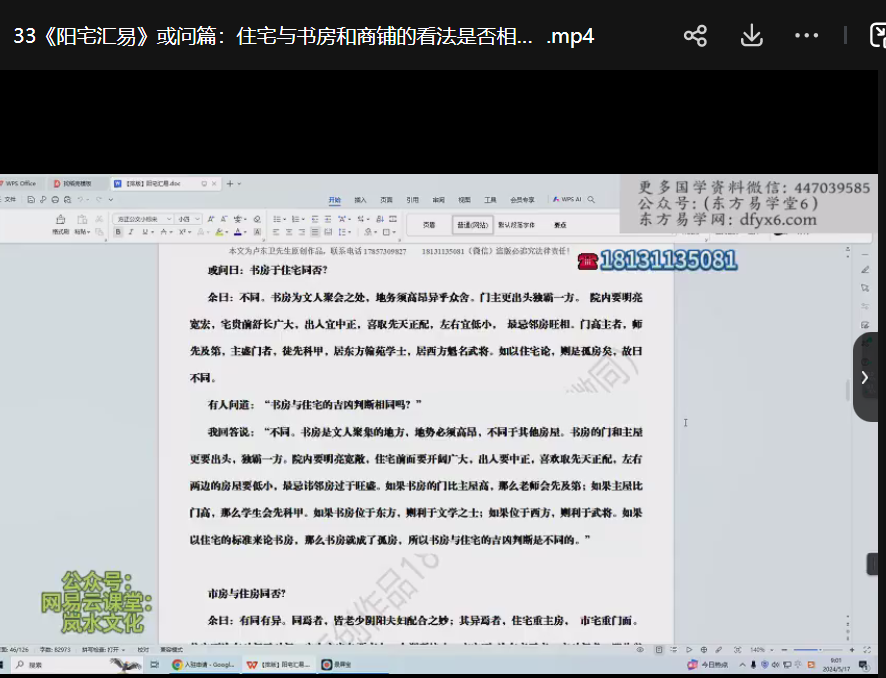Download the video with the download icon
The height and width of the screenshot is (678, 886).
(751, 36)
